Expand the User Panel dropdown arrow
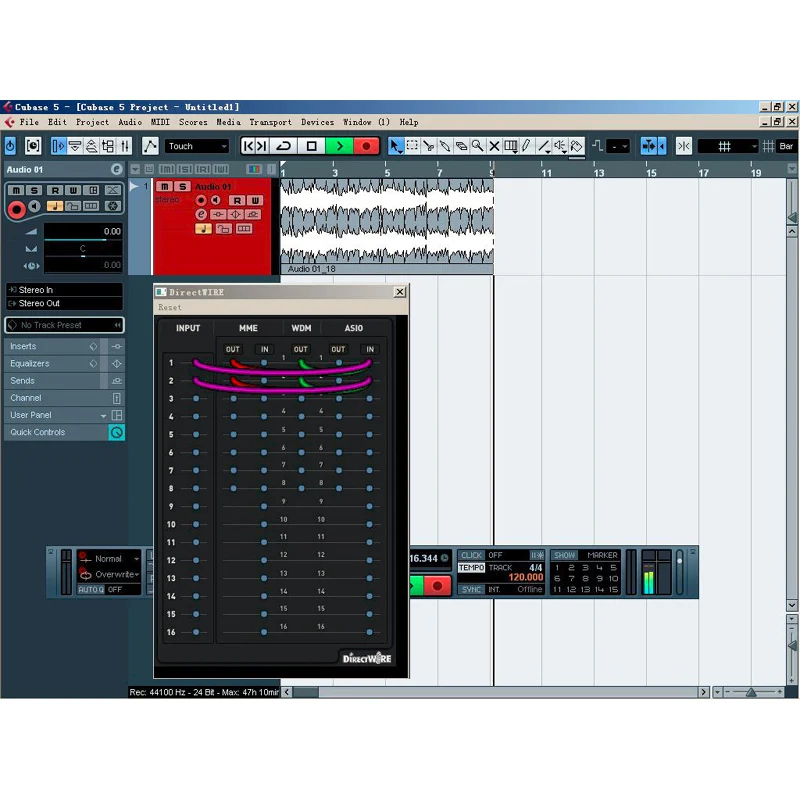This screenshot has height=800, width=800. pyautogui.click(x=104, y=416)
